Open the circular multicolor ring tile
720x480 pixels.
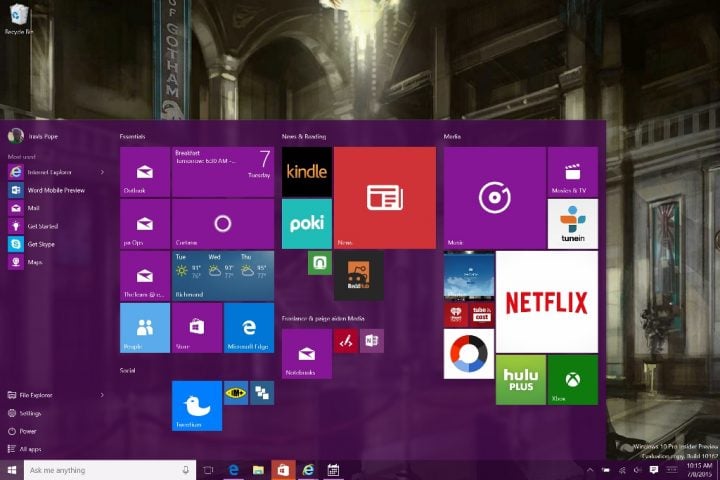[469, 354]
